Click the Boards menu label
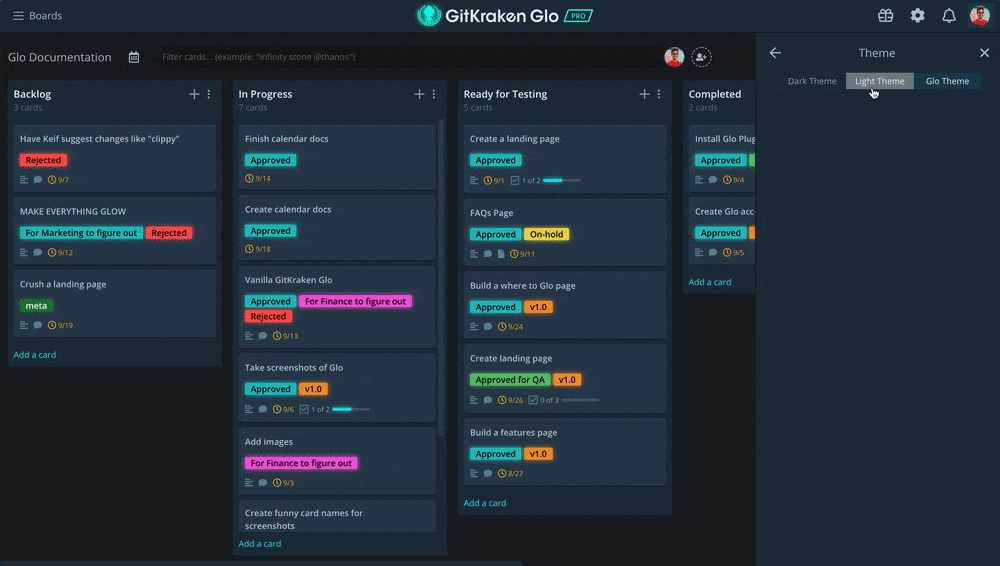The height and width of the screenshot is (566, 1000). point(45,15)
